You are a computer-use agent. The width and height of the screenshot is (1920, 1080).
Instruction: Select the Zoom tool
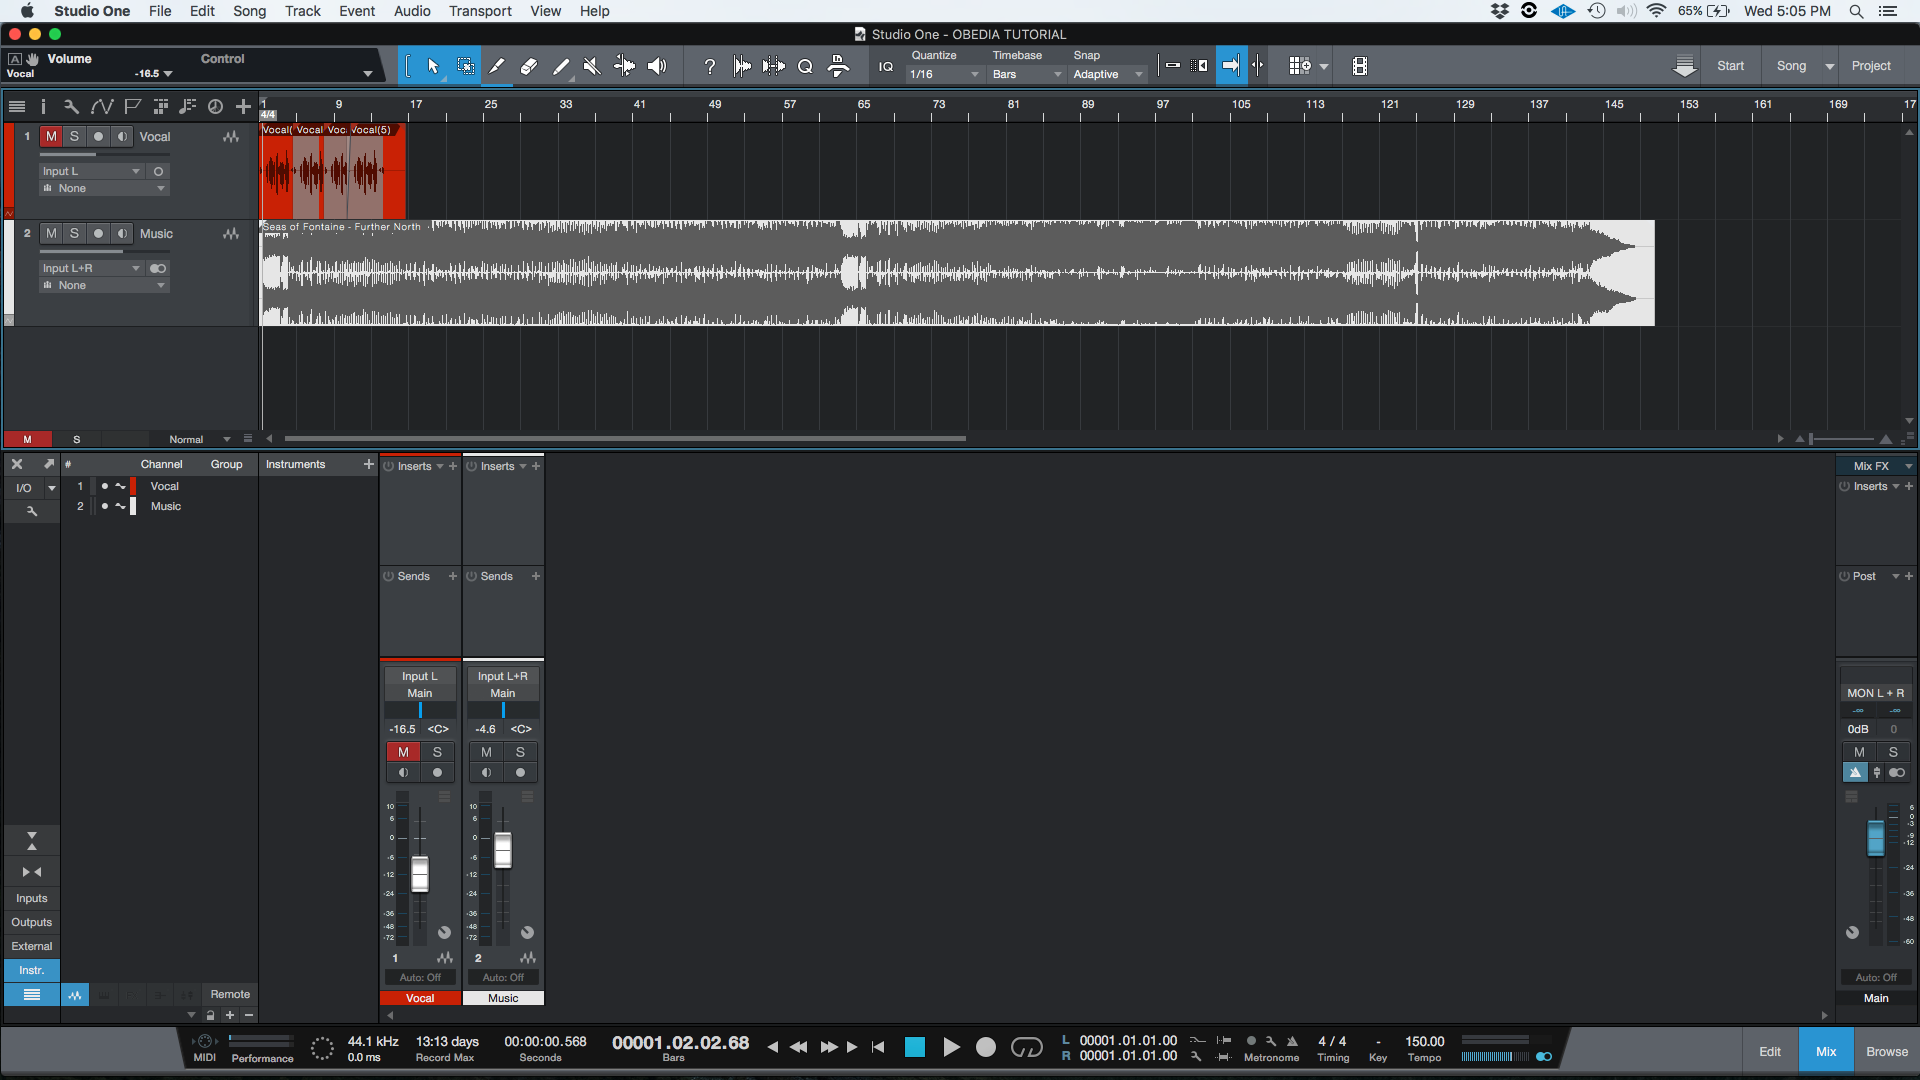pyautogui.click(x=806, y=66)
